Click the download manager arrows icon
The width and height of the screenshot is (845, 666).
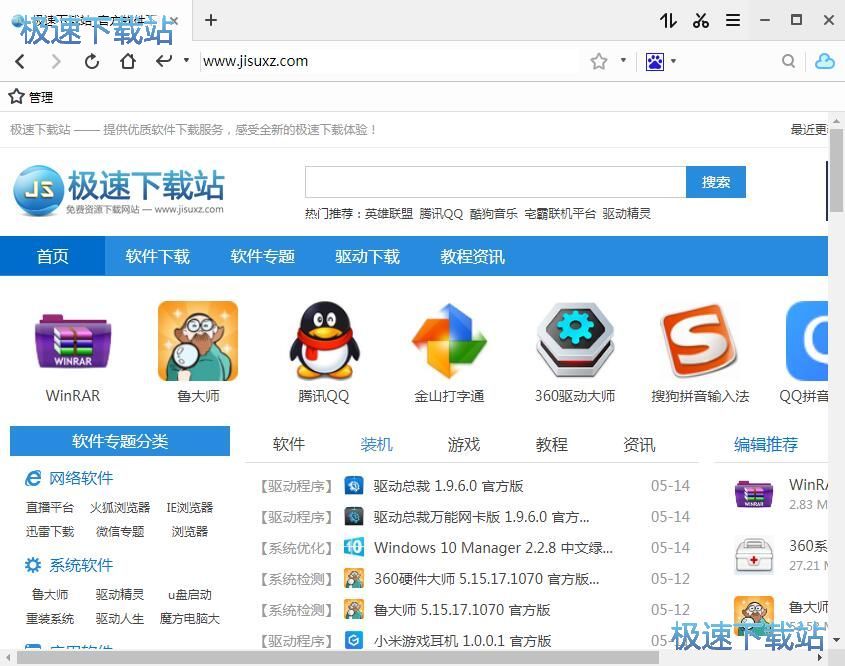point(668,20)
